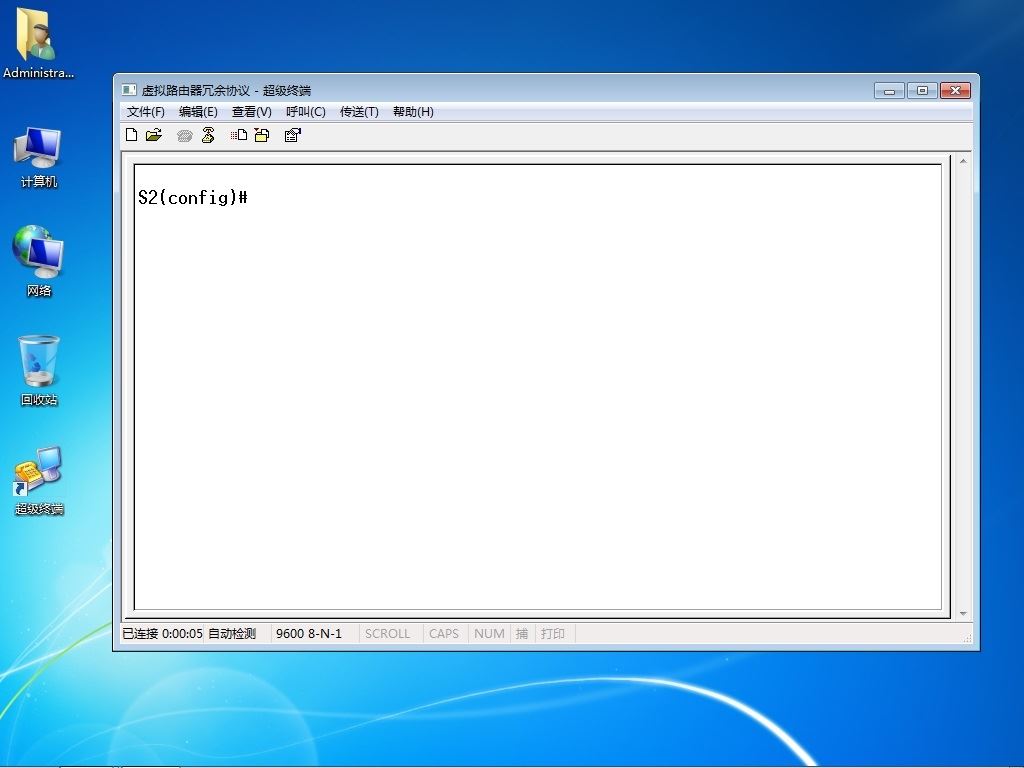Click the 自动检测 status bar entry

[232, 633]
